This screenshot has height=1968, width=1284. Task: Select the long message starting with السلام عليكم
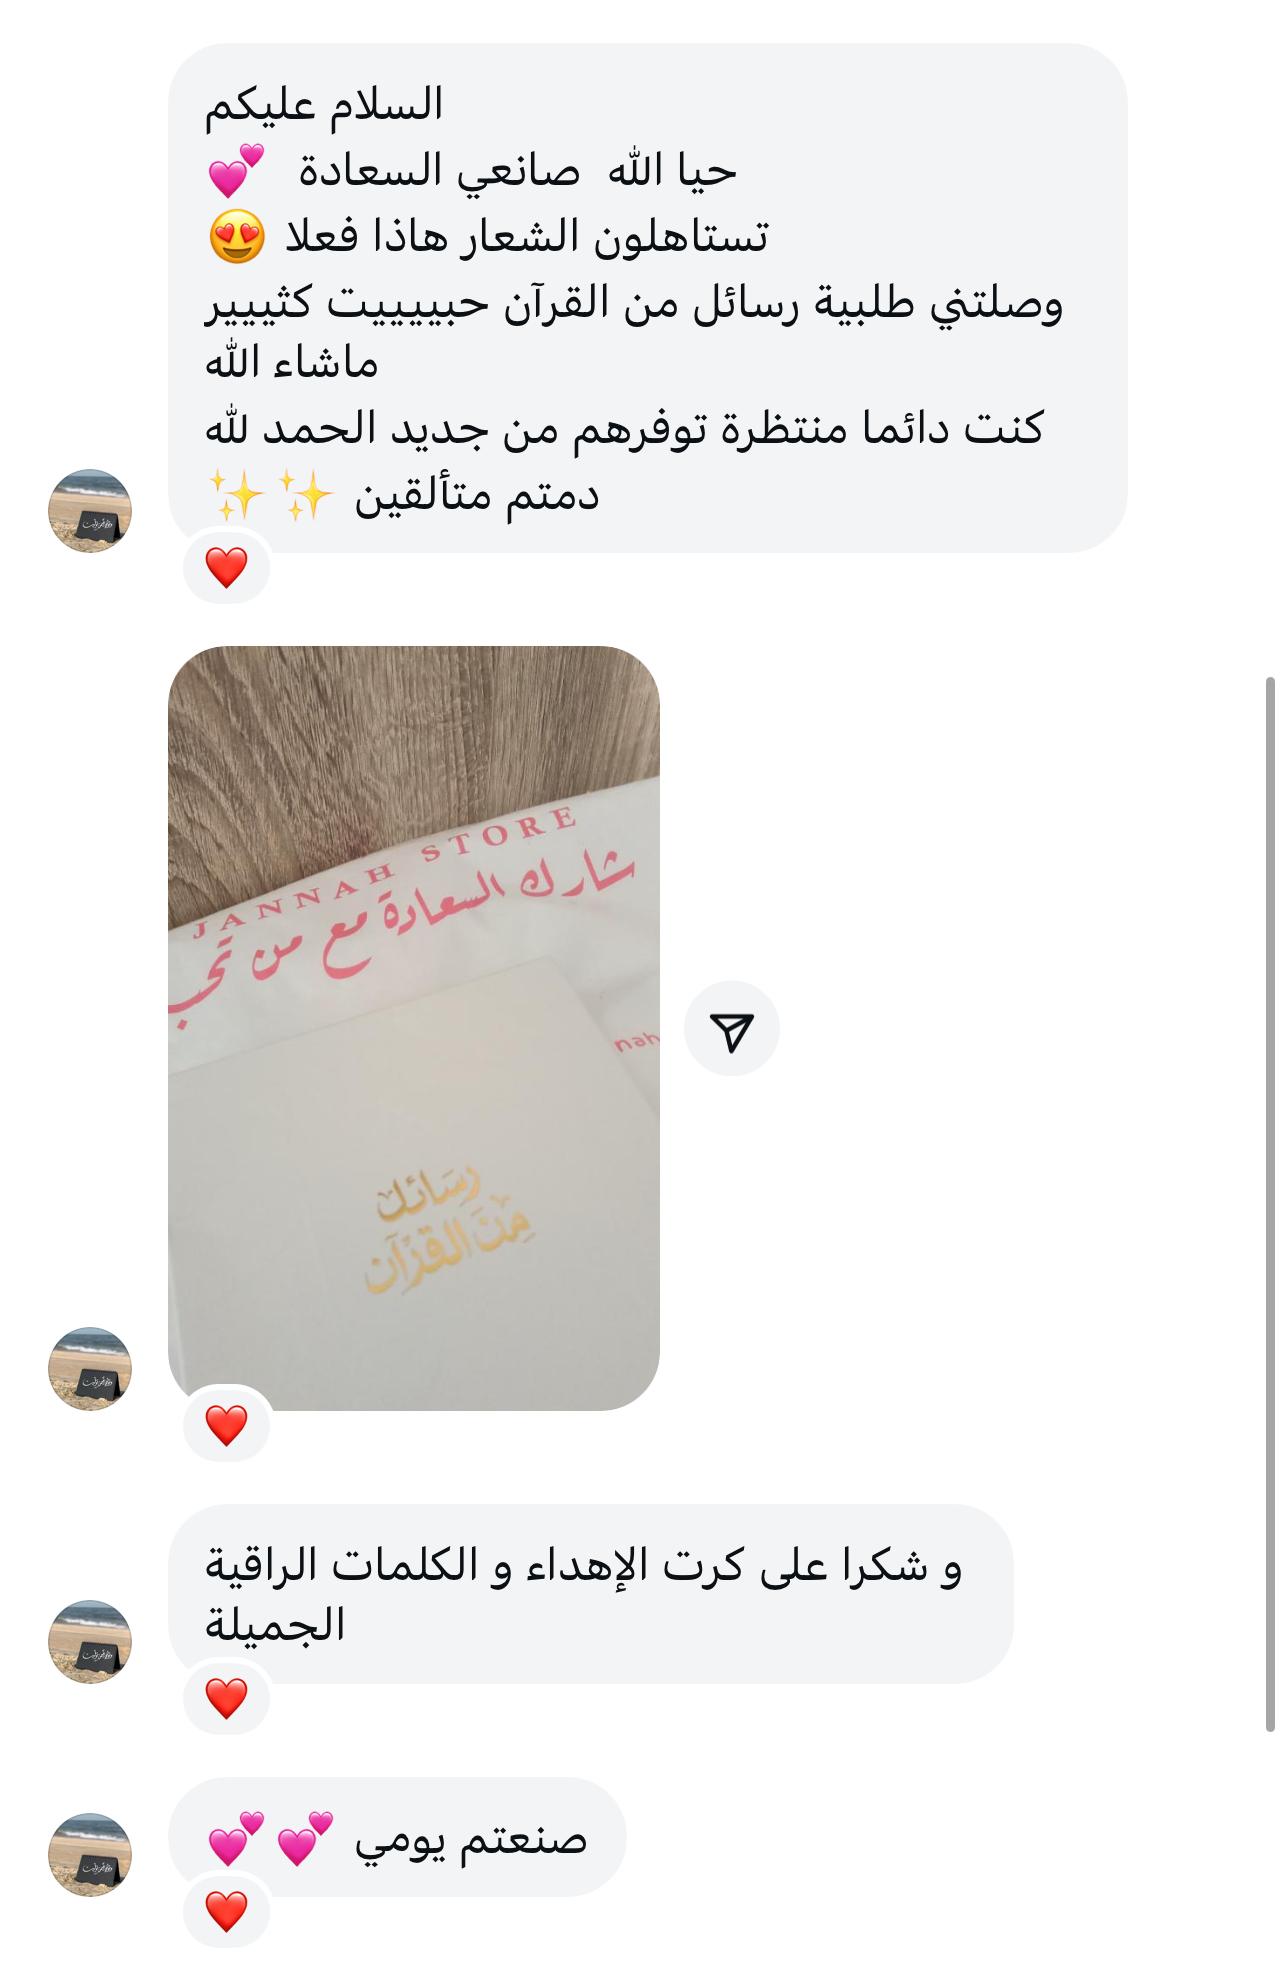point(647,298)
